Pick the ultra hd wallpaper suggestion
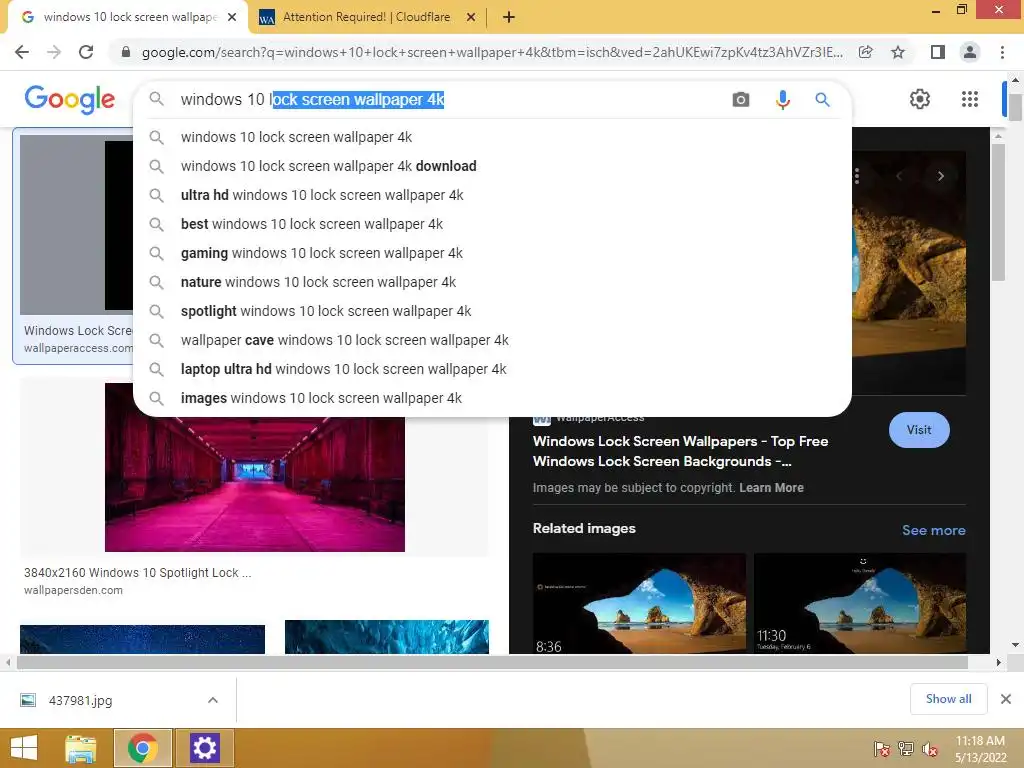1024x768 pixels. (492, 195)
